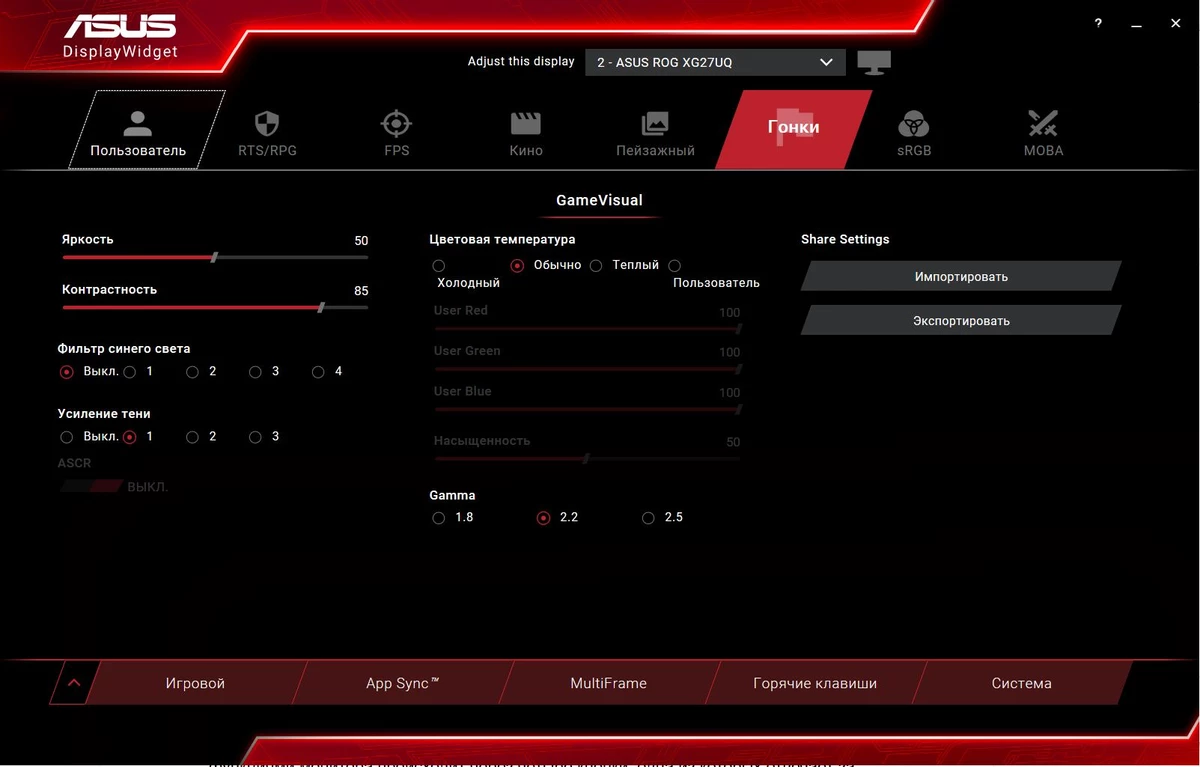Choose the Пейзажный picture icon
Image resolution: width=1200 pixels, height=767 pixels.
click(655, 124)
